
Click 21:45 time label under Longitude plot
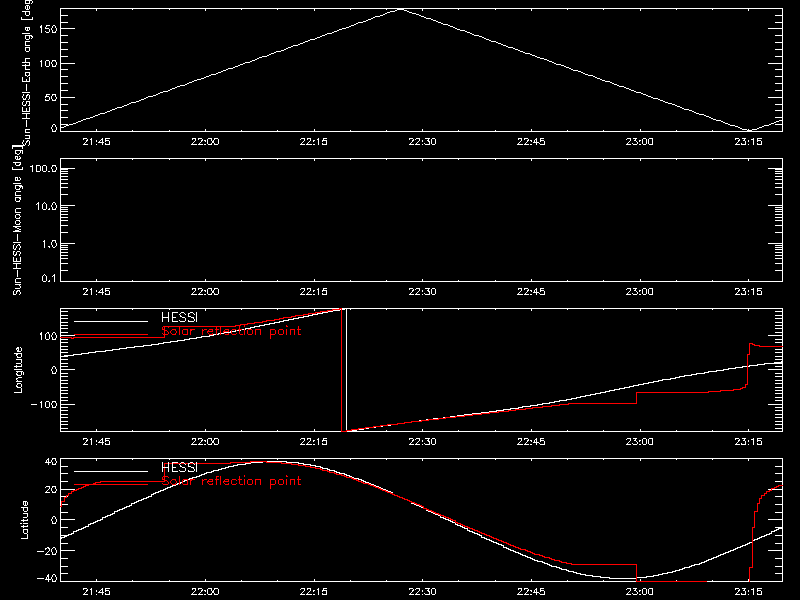(96, 442)
